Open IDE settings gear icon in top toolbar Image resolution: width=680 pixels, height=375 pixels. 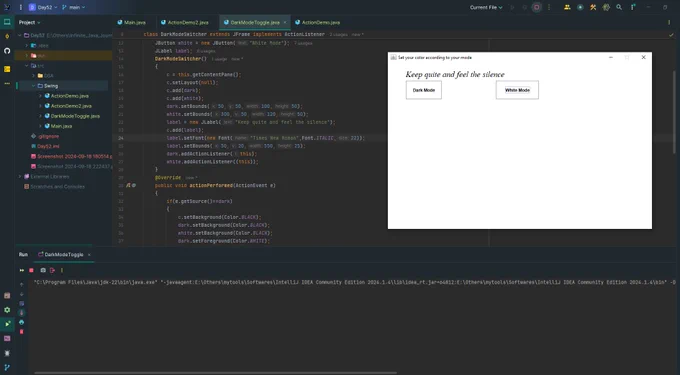point(606,7)
